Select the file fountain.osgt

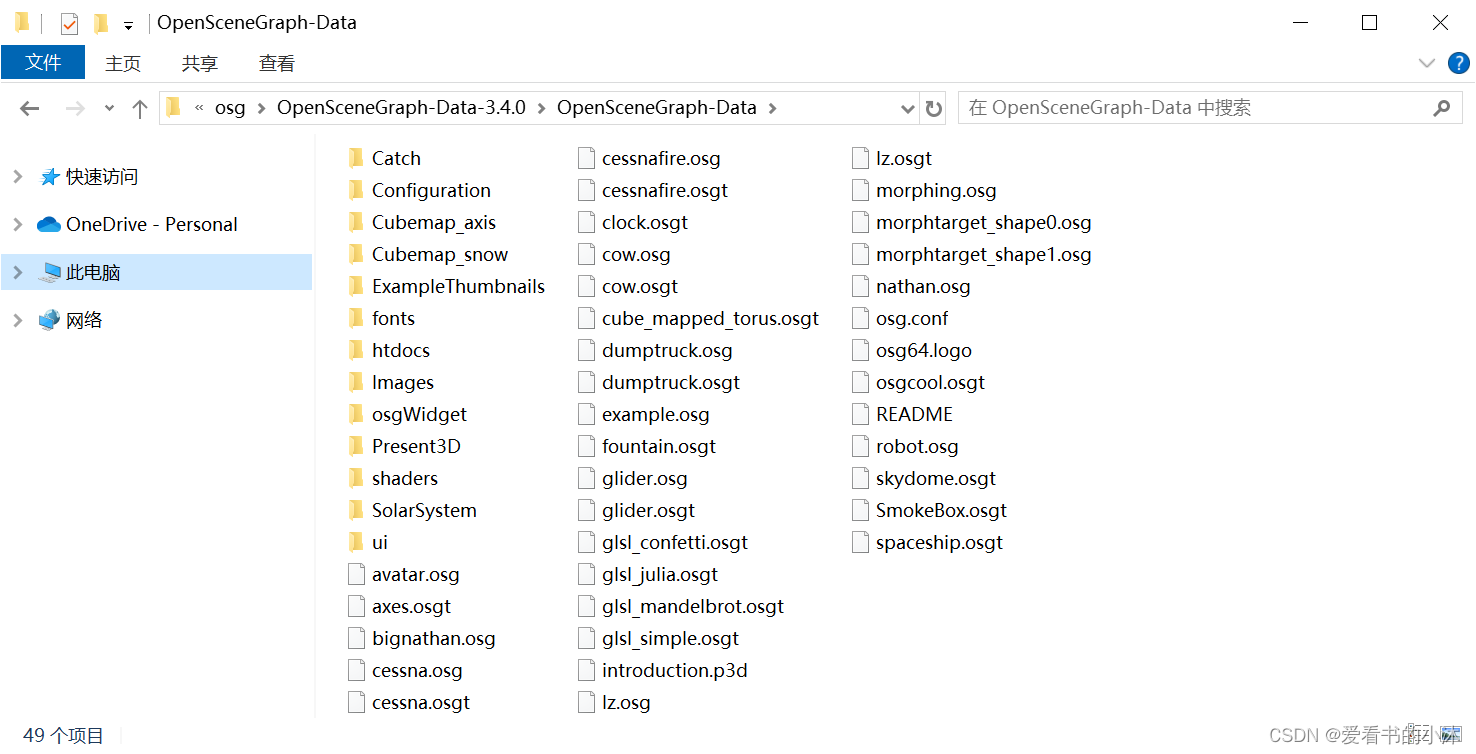coord(659,446)
